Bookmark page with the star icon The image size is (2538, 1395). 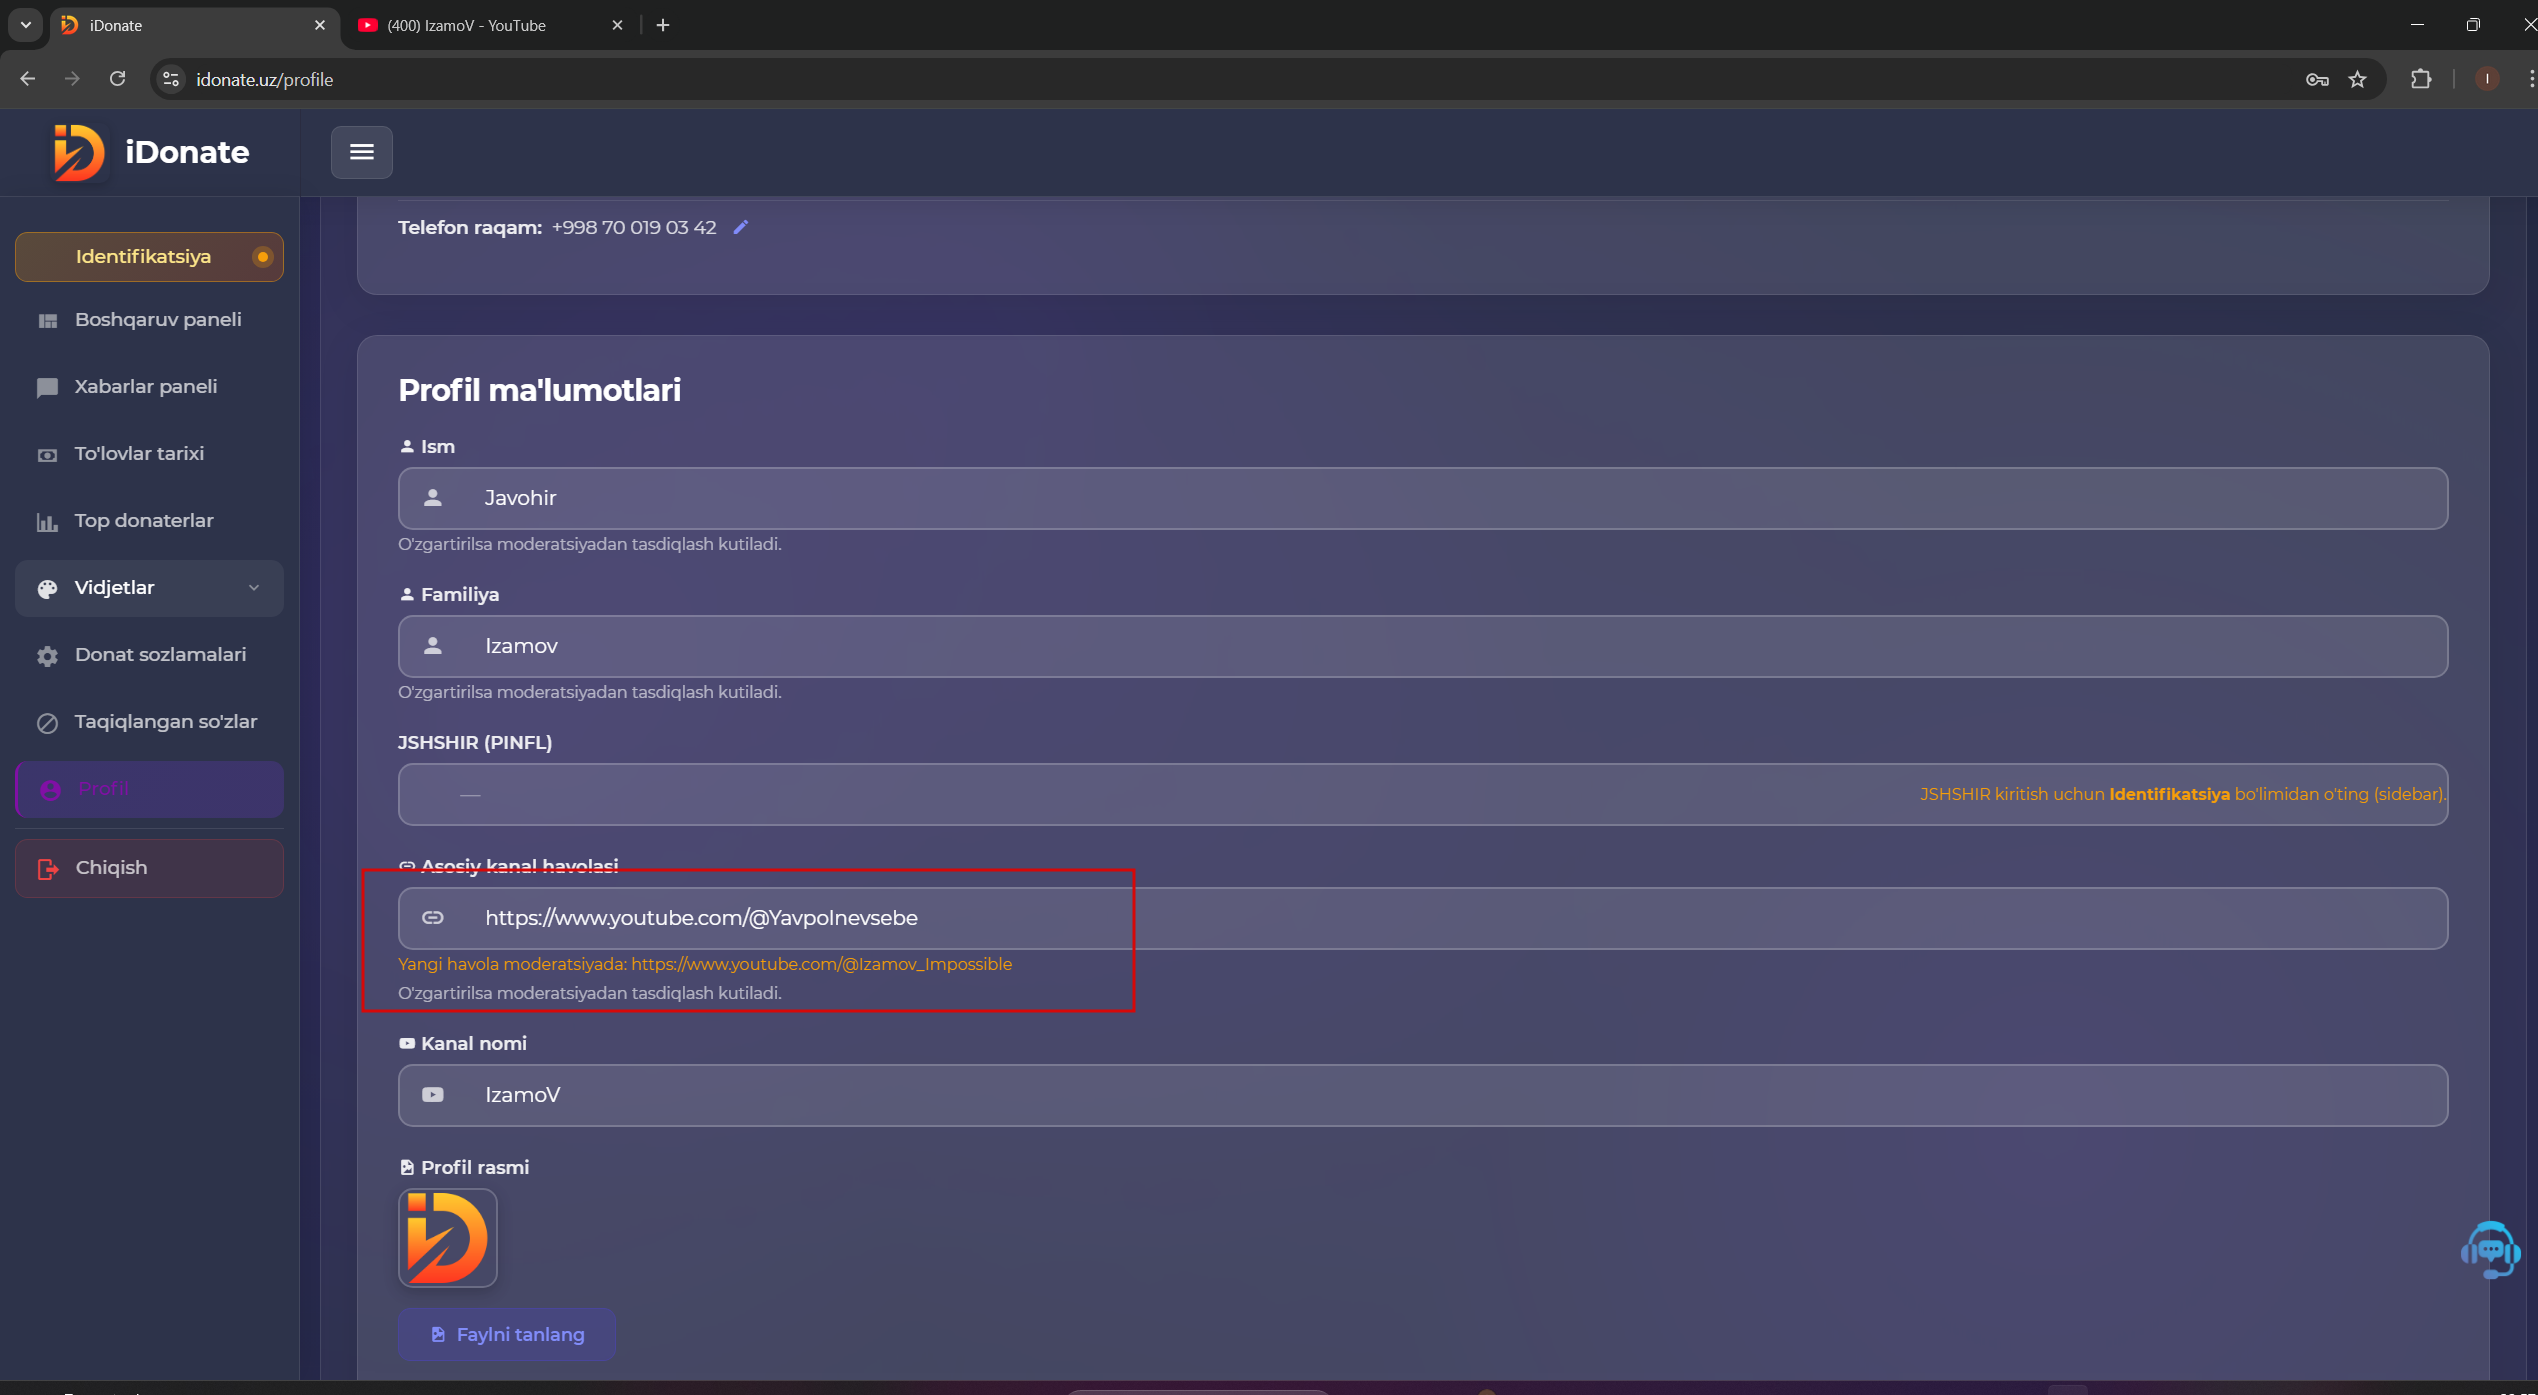tap(2357, 80)
